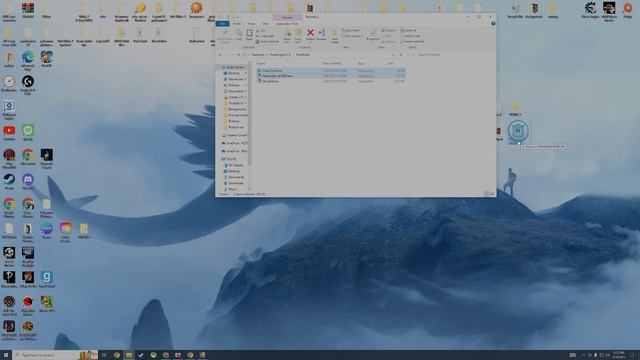Click the red Delete icon in Explorer ribbon
The image size is (640, 360).
(310, 34)
